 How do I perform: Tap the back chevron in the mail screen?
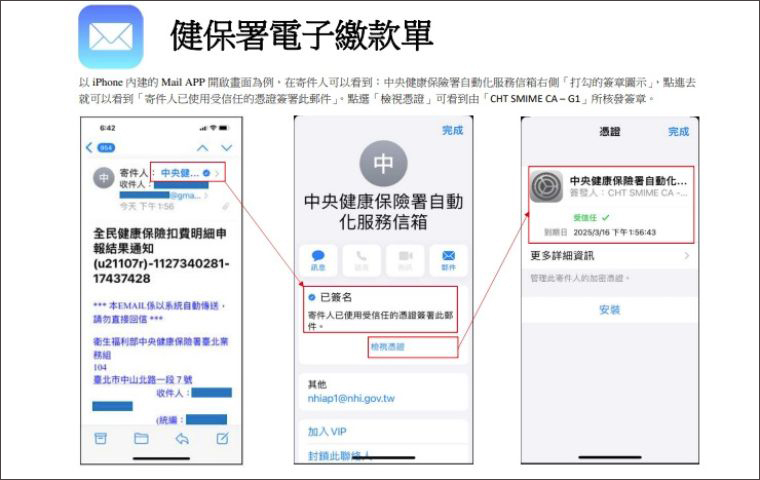click(89, 147)
